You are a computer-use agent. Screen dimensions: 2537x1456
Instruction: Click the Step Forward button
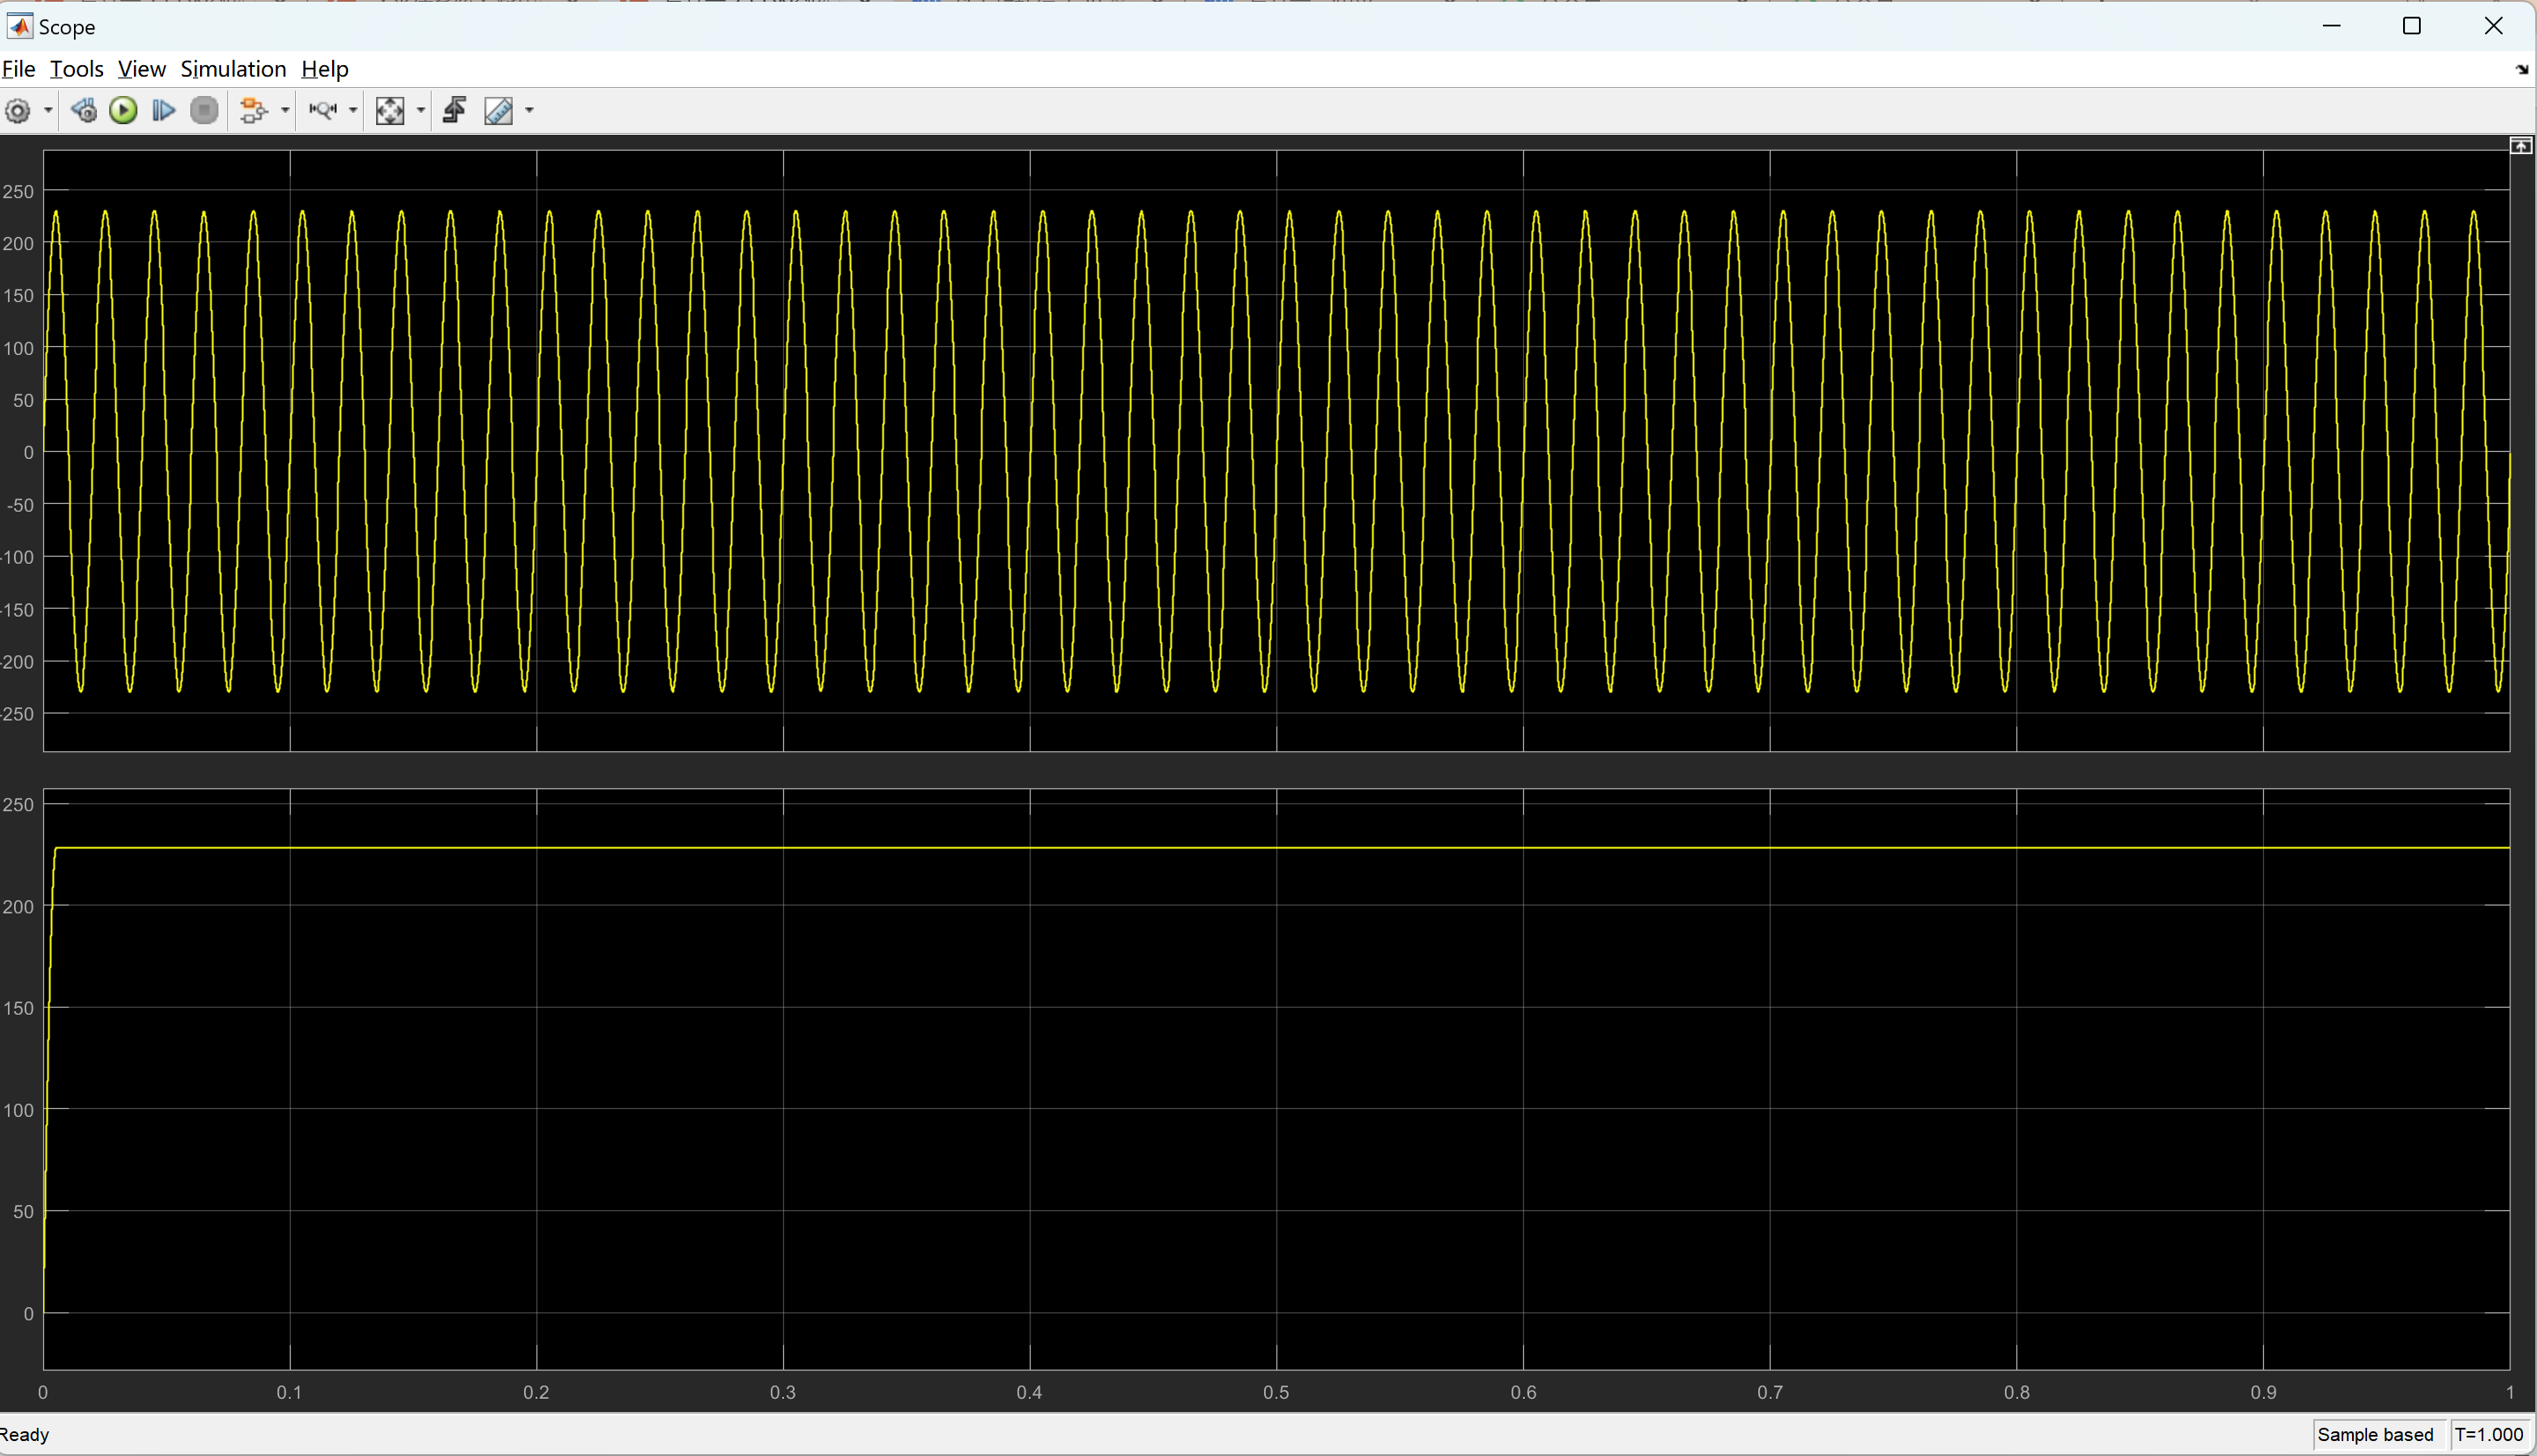coord(163,110)
